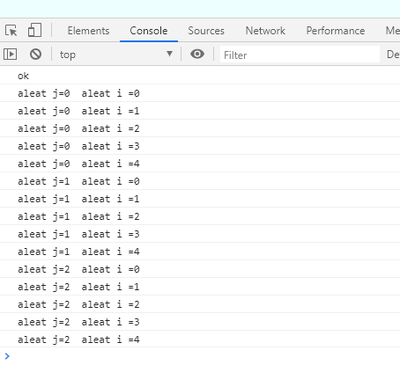This screenshot has width=400, height=365.
Task: Select log line 'aleat j=1 aleat i =1'
Action: coord(200,199)
